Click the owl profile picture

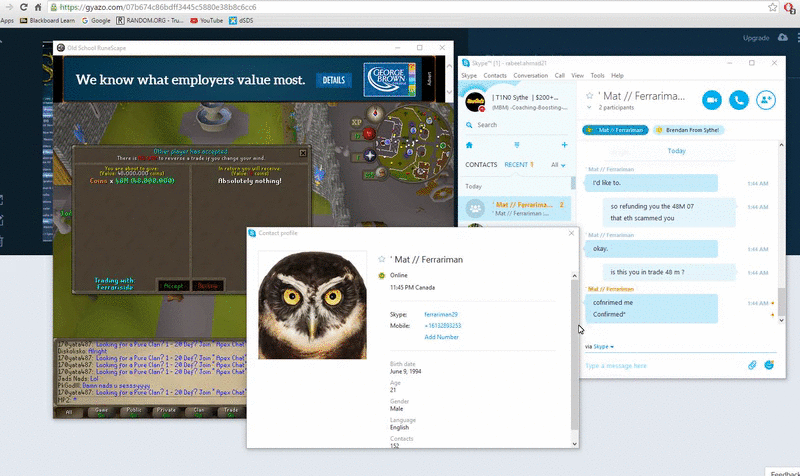pos(312,305)
